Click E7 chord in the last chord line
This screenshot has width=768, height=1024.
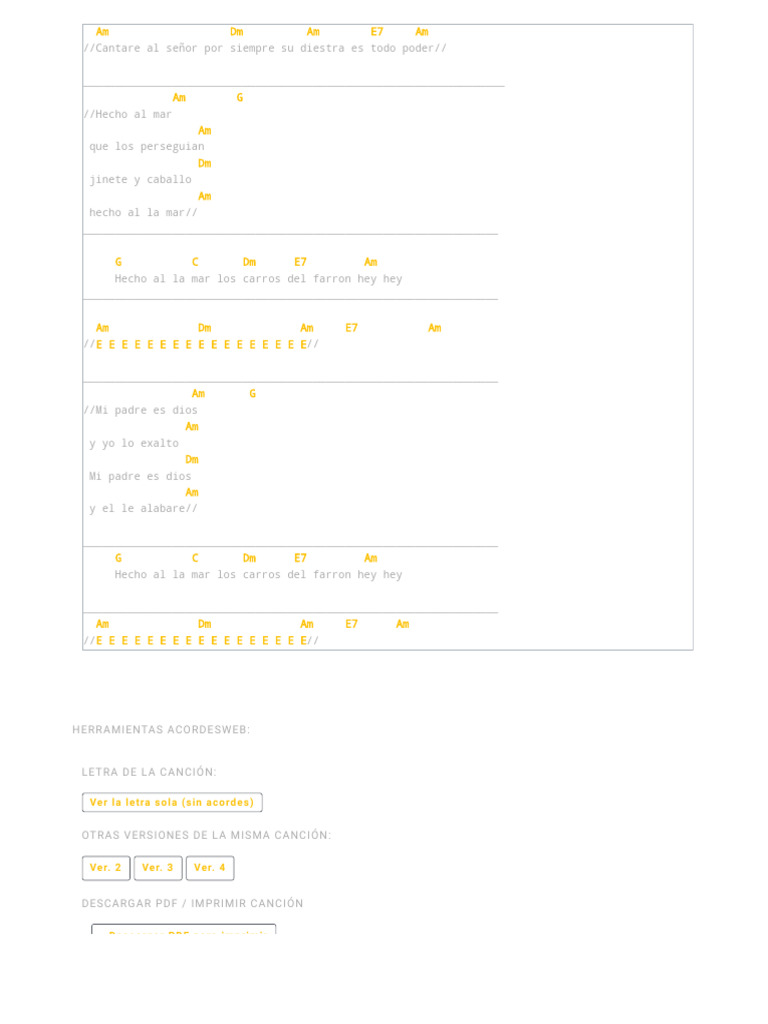pyautogui.click(x=352, y=624)
